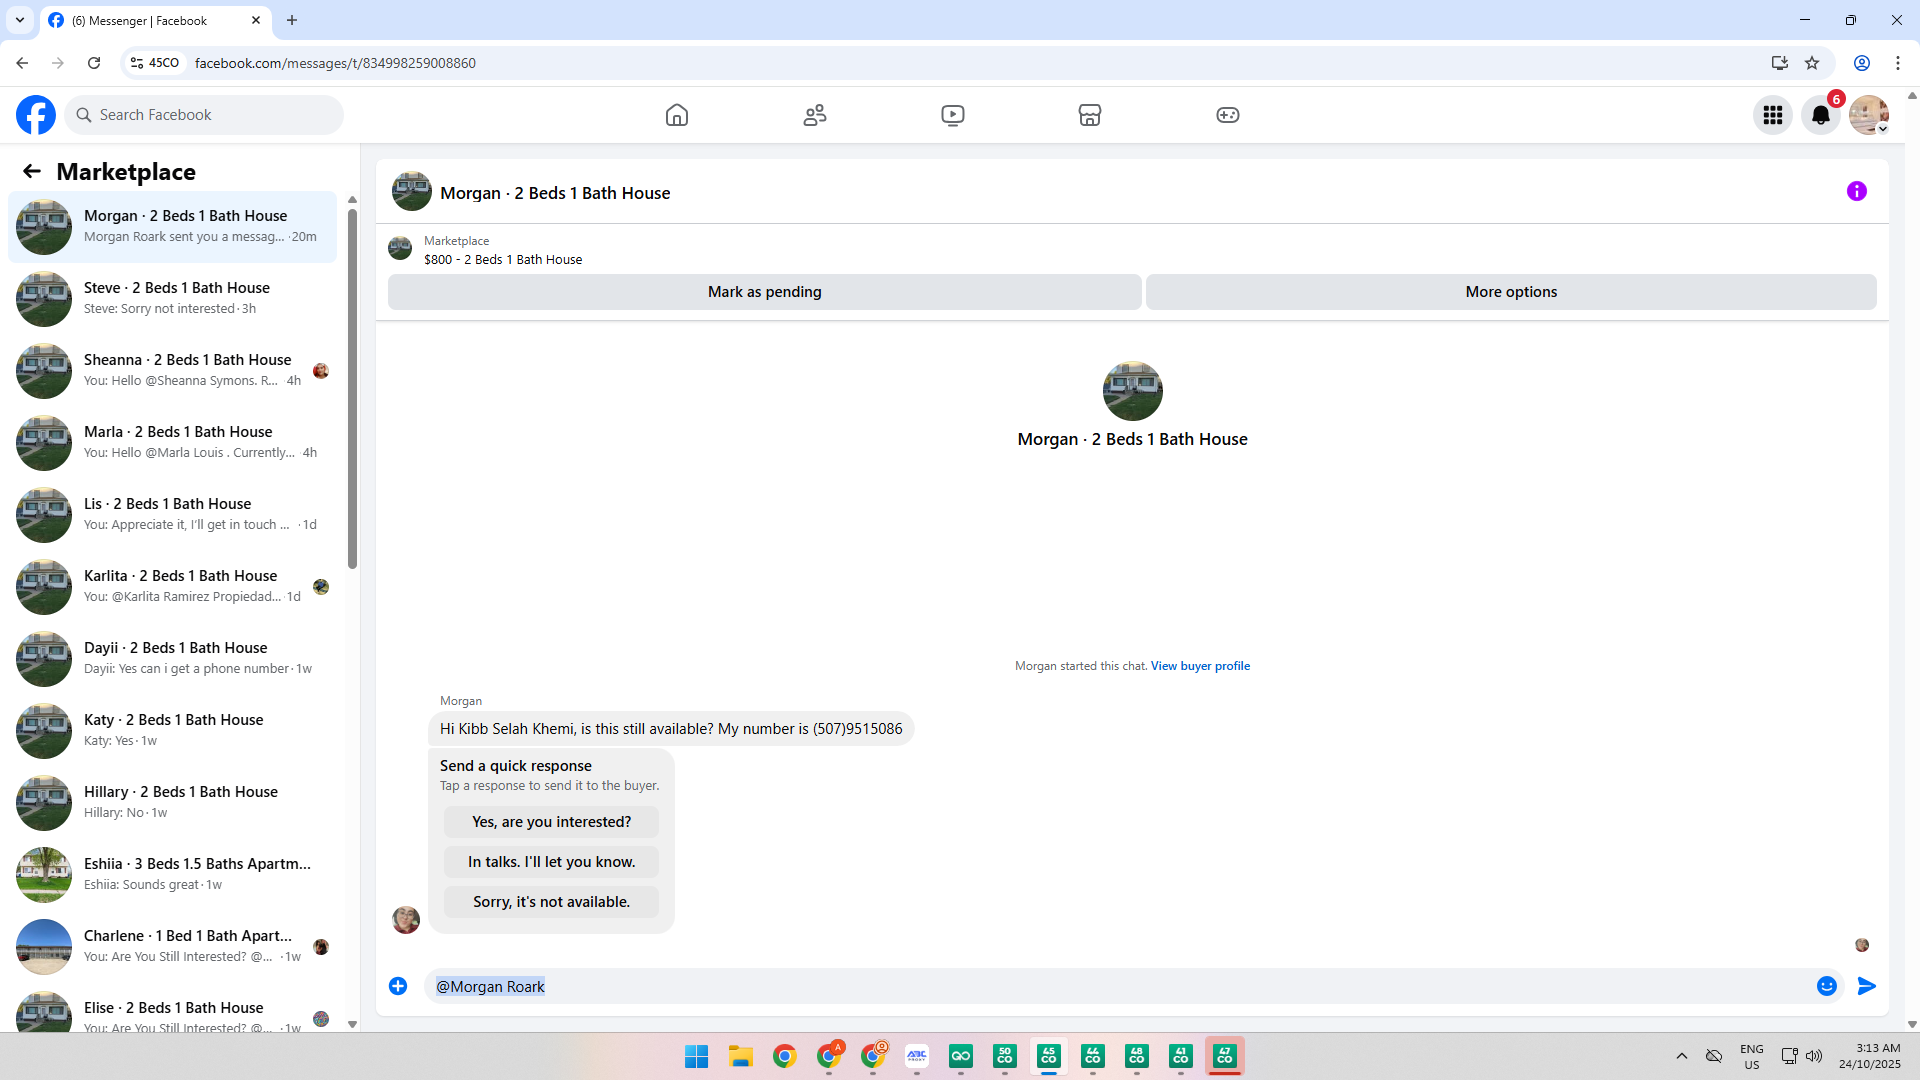Open the Friends icon in top navigation
The image size is (1920, 1080).
815,115
